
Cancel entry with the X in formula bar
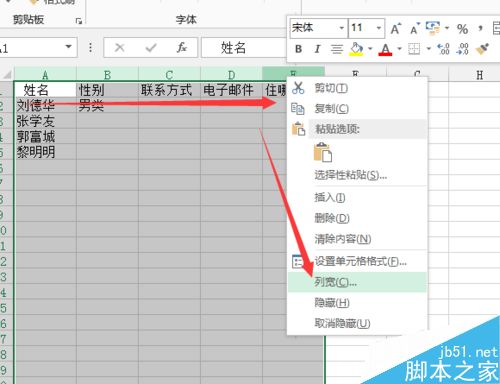click(119, 48)
